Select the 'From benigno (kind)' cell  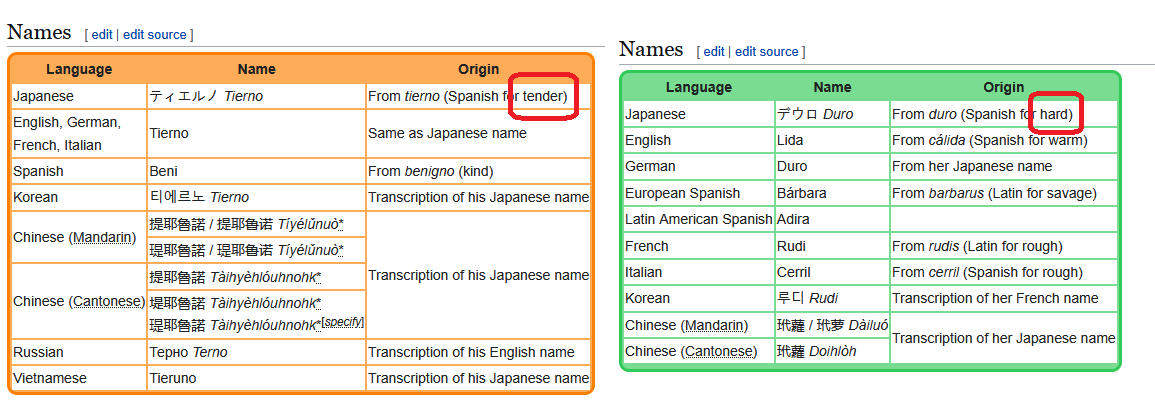[x=479, y=171]
